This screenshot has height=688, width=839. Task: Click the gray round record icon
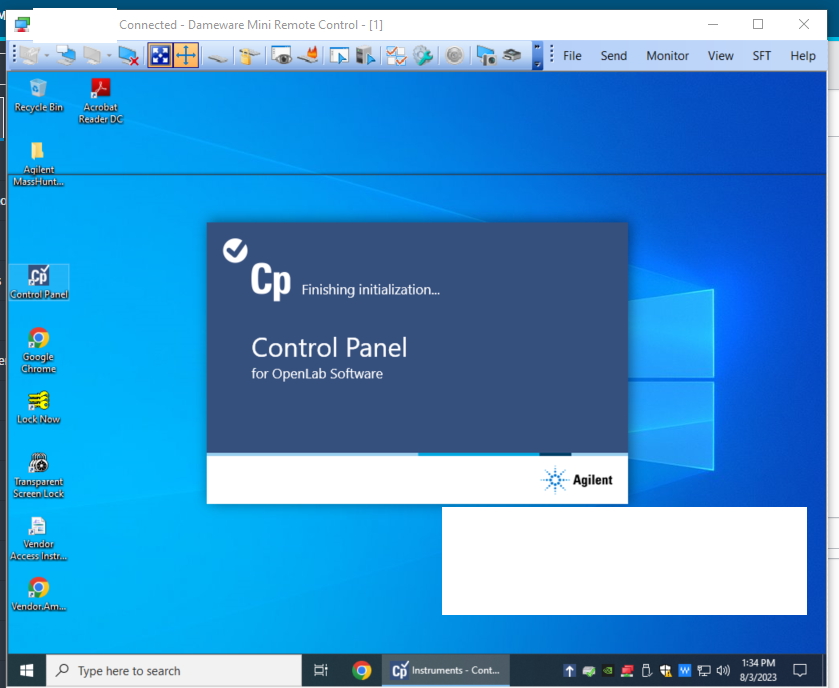(454, 56)
